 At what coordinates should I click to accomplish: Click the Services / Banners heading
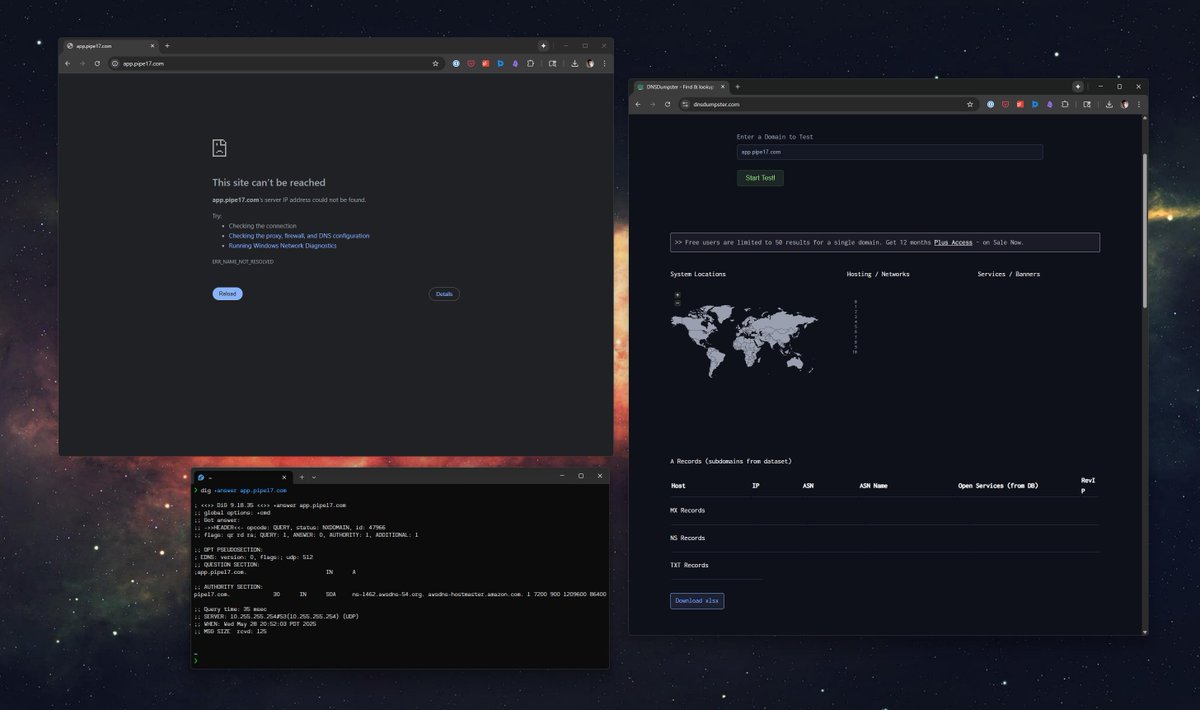point(1008,274)
